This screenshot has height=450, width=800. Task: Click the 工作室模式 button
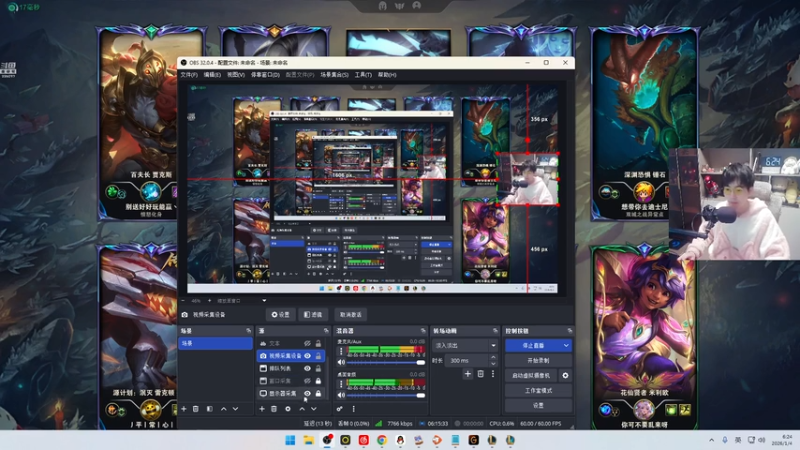(x=538, y=390)
